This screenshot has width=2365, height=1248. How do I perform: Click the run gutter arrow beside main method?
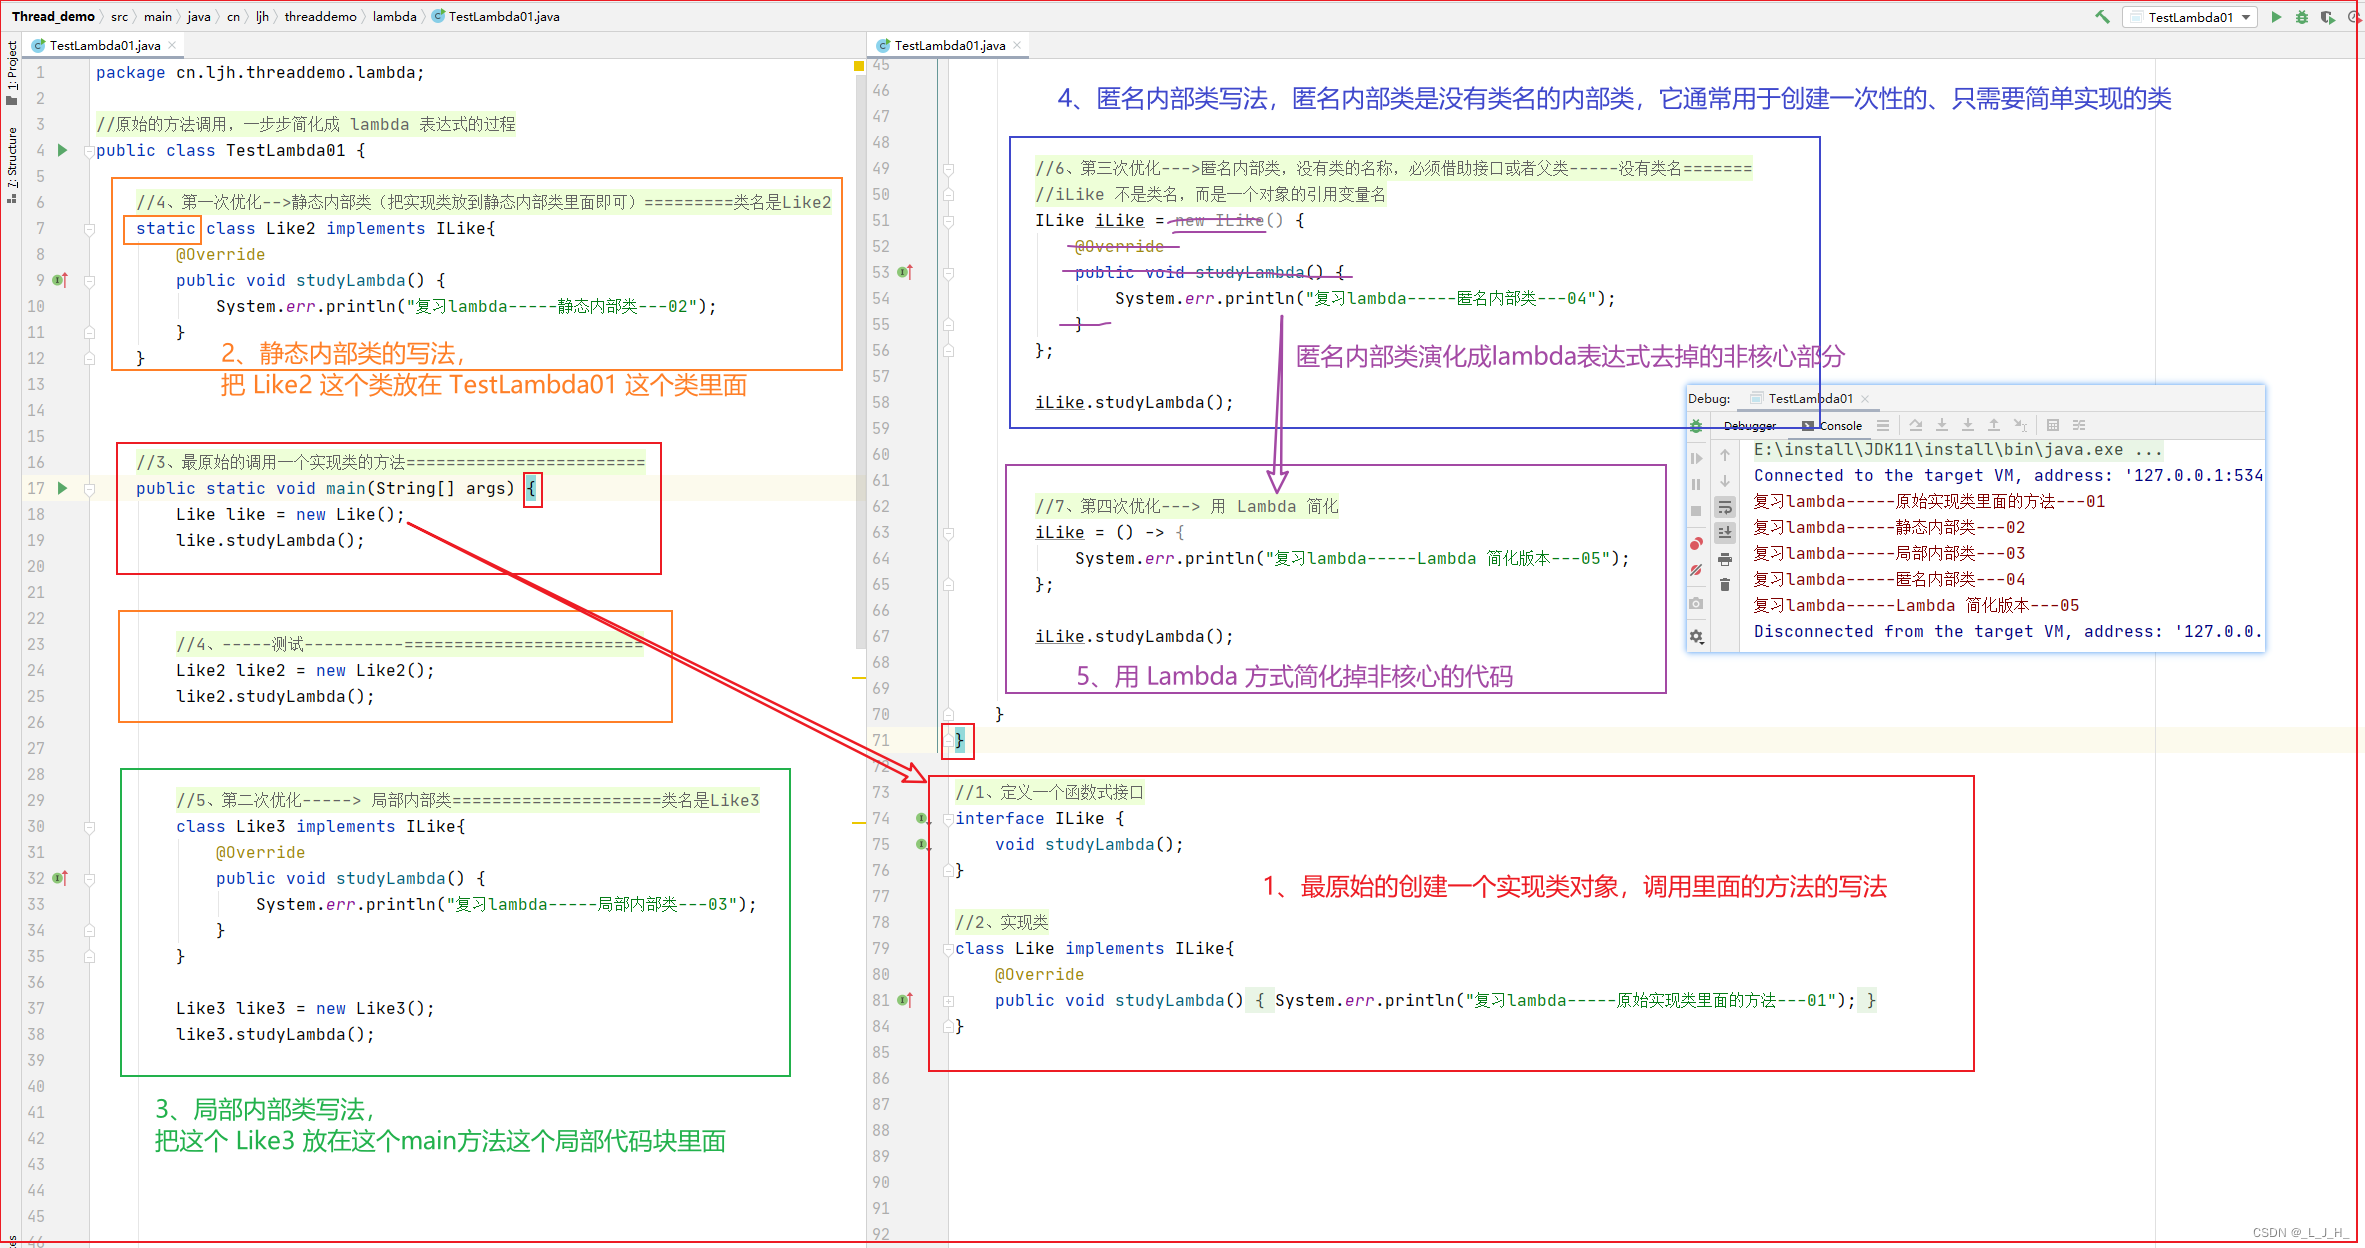[62, 488]
